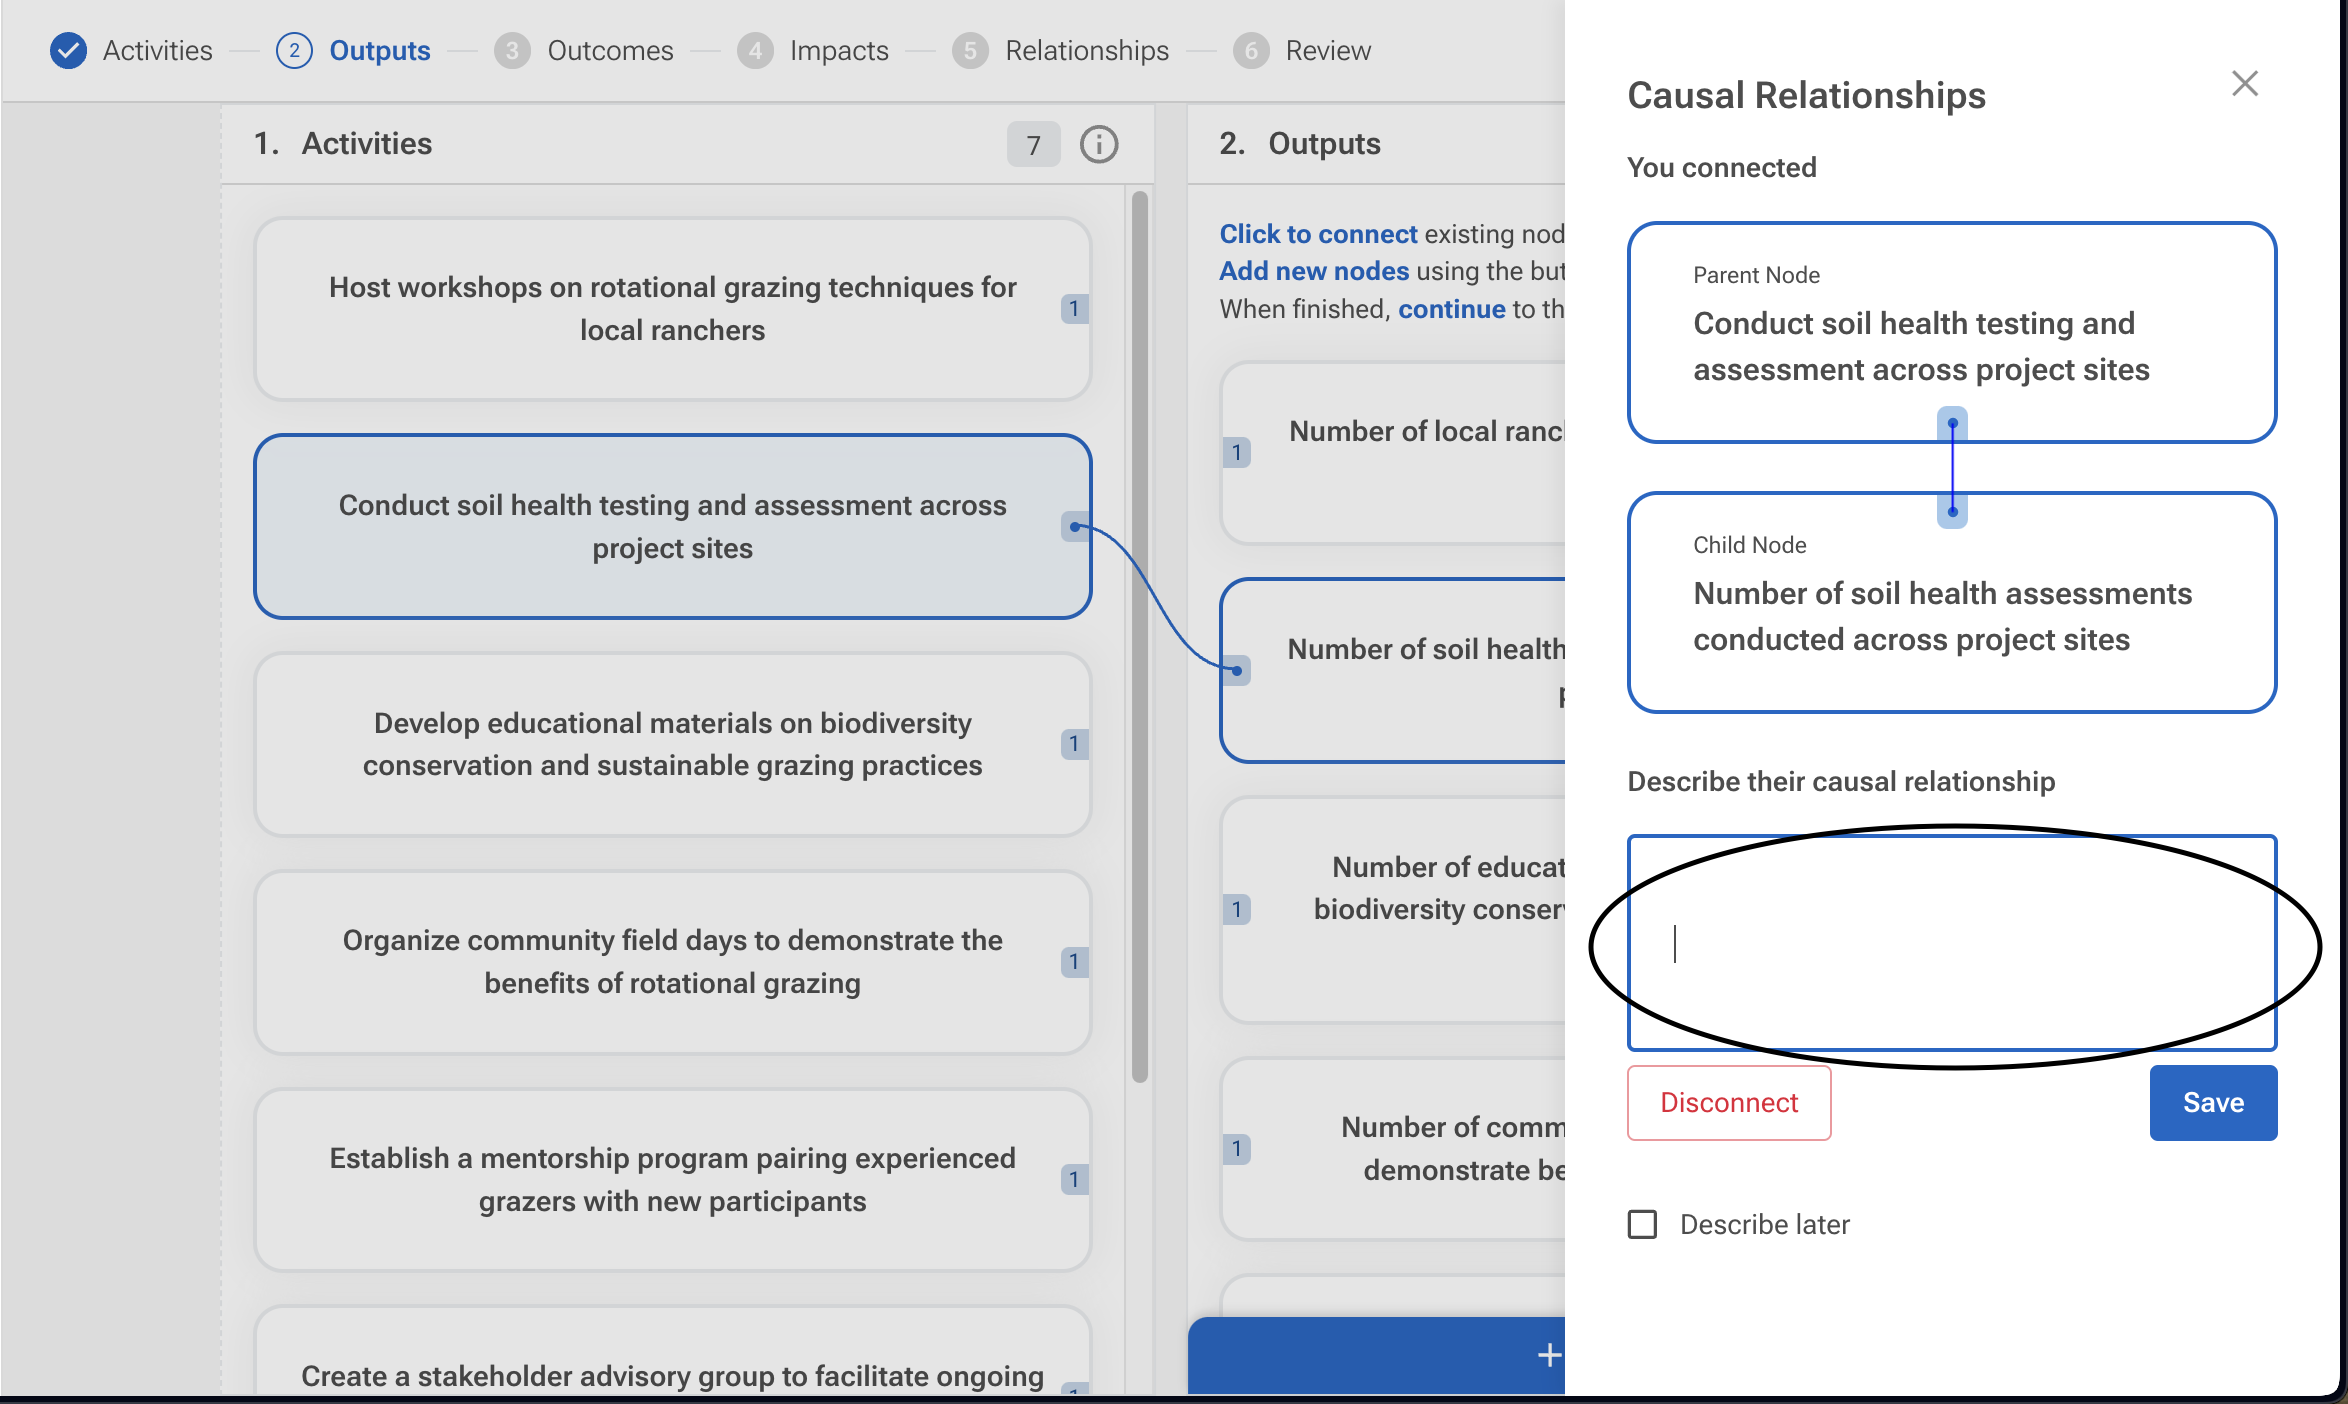This screenshot has width=2348, height=1404.
Task: Click connector badge on Number of educational output
Action: (1237, 910)
